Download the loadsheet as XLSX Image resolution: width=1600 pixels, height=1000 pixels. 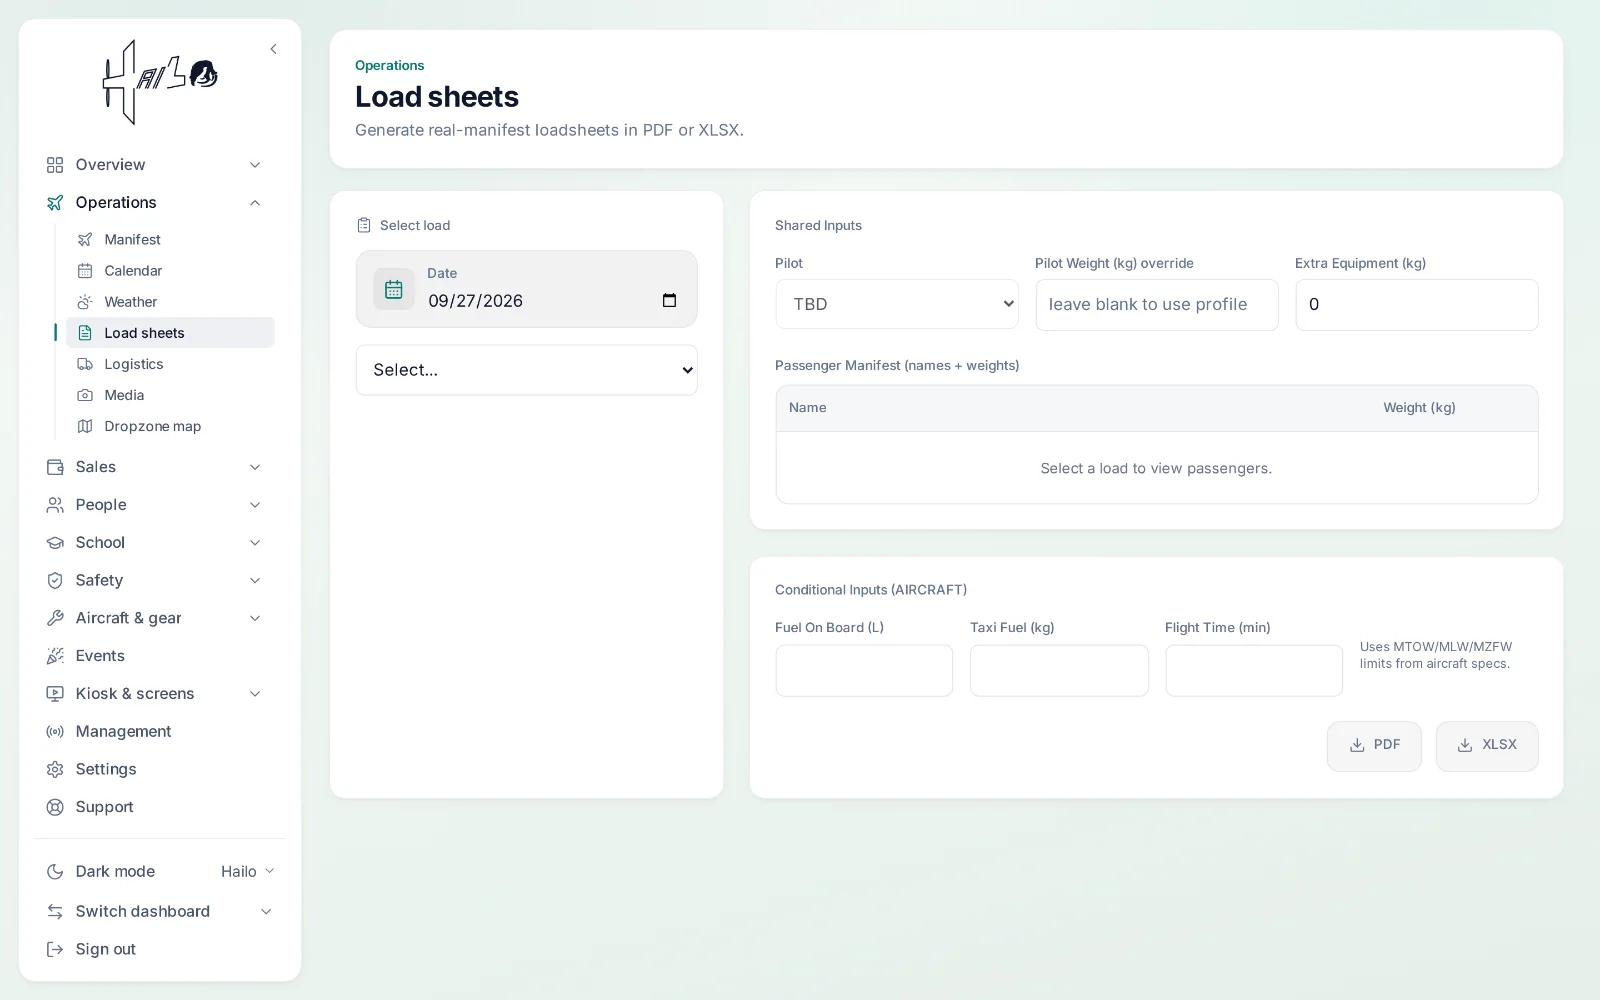click(1487, 746)
